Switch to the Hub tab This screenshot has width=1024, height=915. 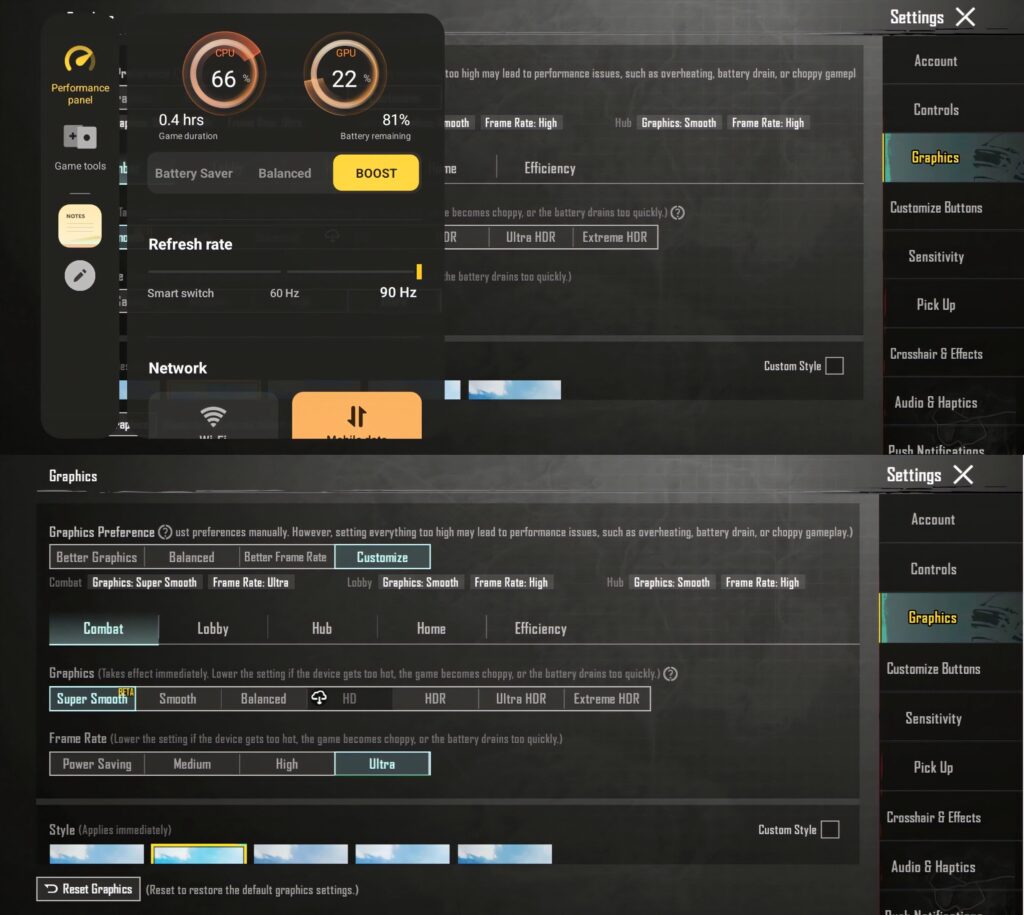coord(321,628)
